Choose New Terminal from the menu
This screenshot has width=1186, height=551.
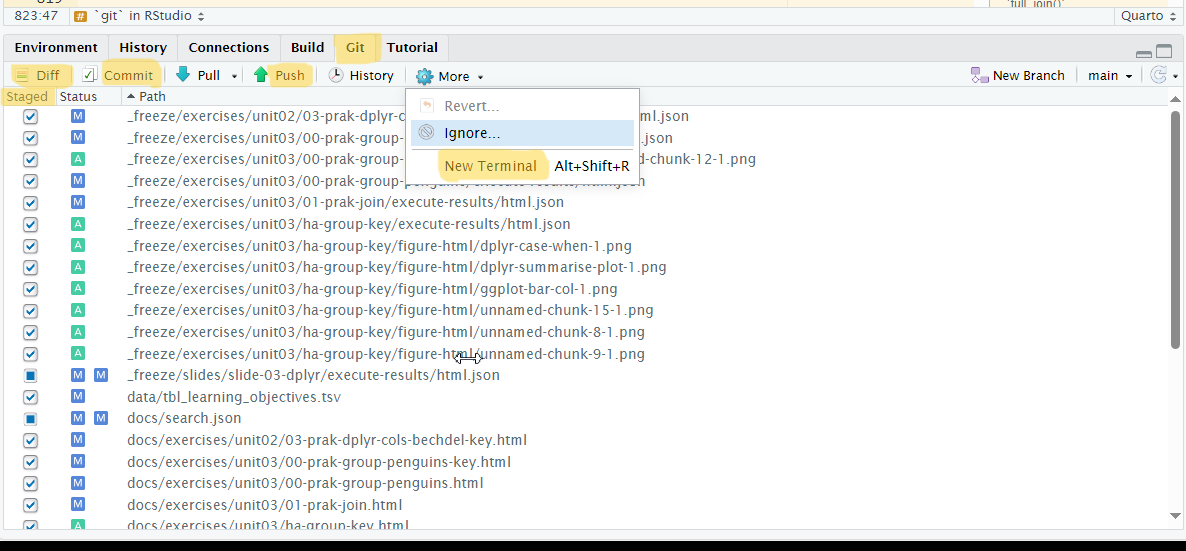click(x=490, y=166)
